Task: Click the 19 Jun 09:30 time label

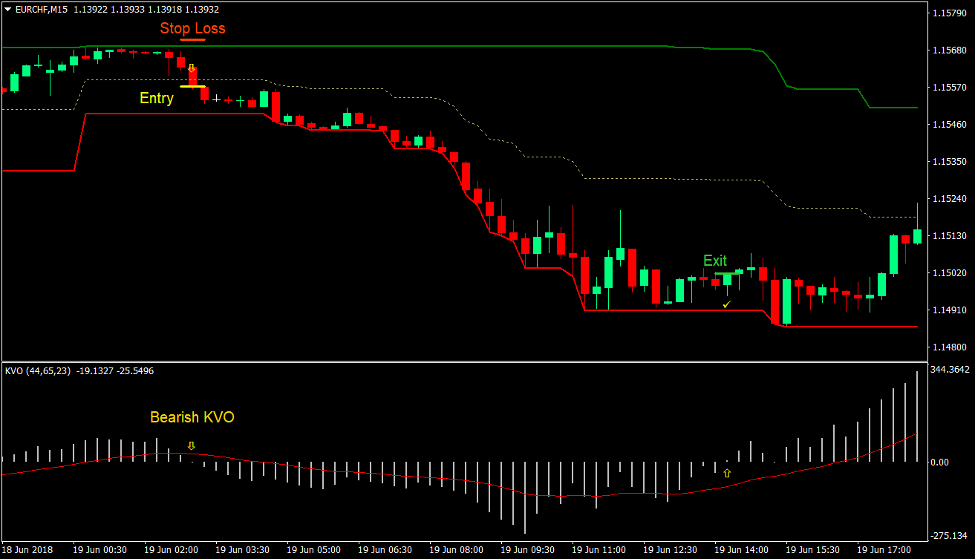Action: pyautogui.click(x=528, y=550)
